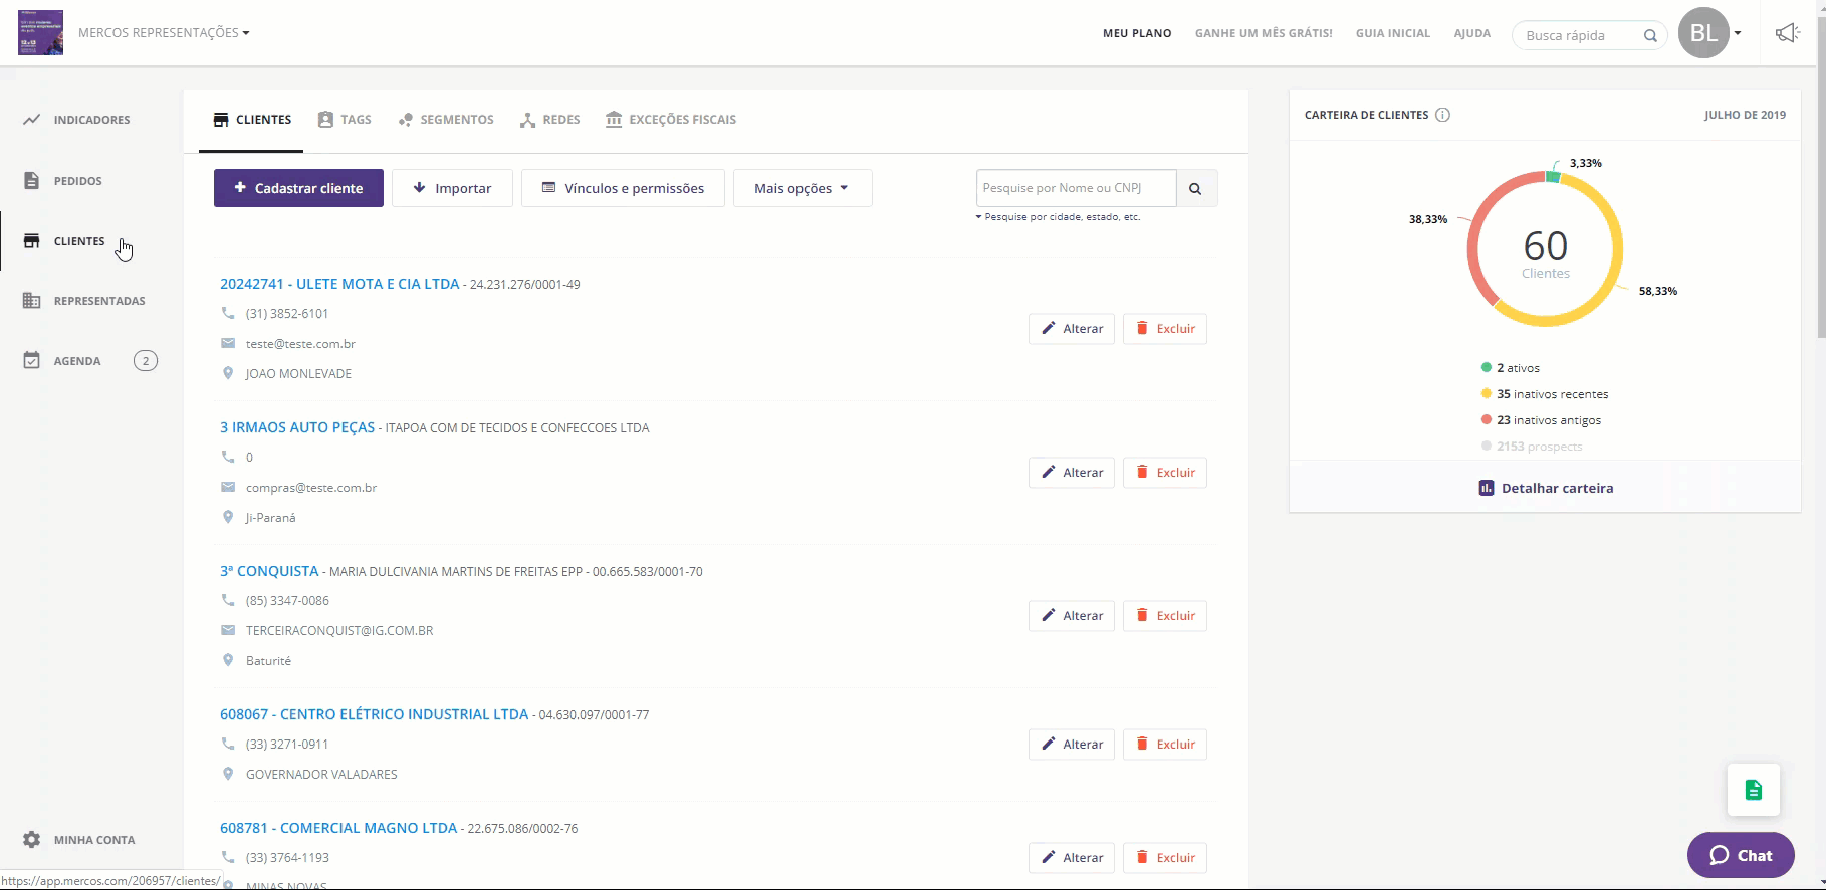Open Representadas in the sidebar
Screen dimensions: 1826x890
pyautogui.click(x=99, y=301)
